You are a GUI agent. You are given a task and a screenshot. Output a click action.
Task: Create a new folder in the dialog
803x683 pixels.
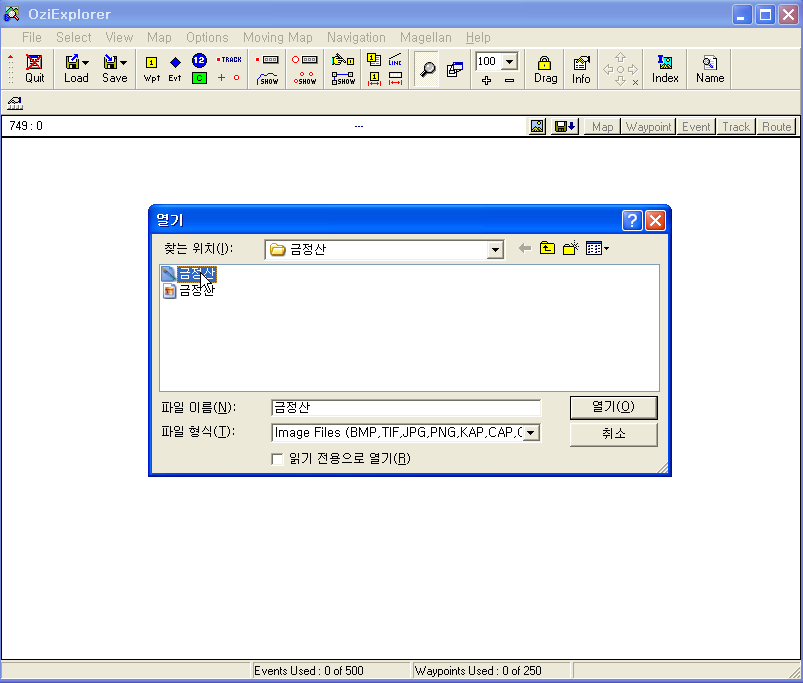click(x=570, y=248)
